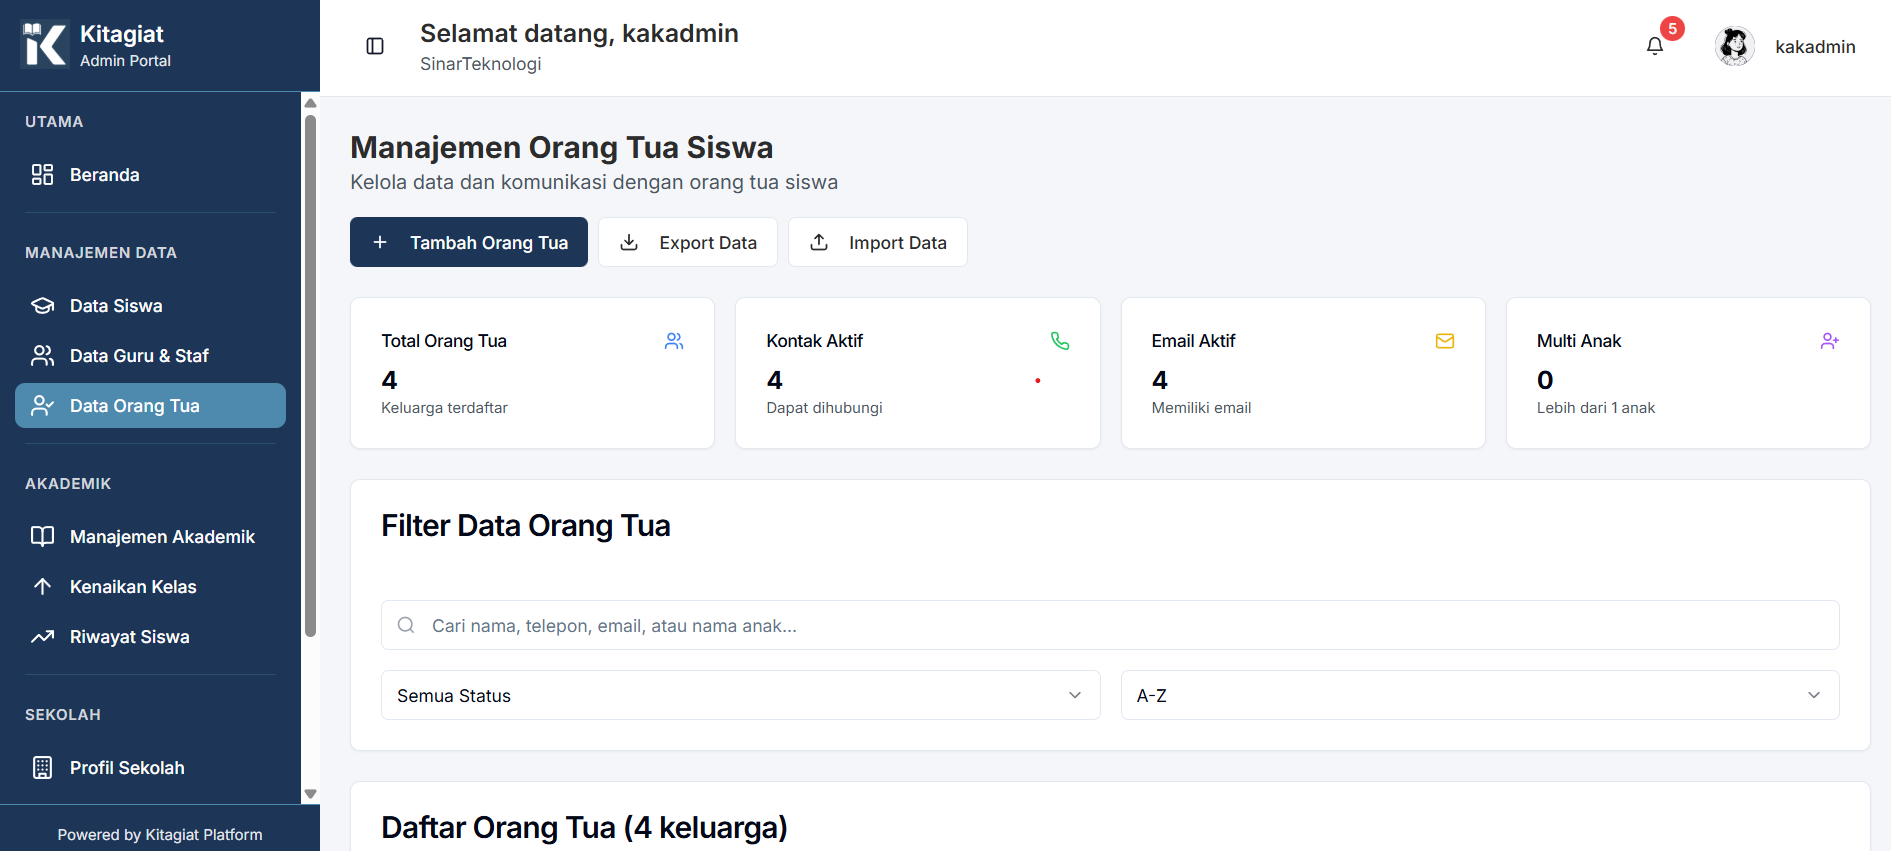Click the Riwayat Siswa trending chart icon
The width and height of the screenshot is (1891, 851).
pyautogui.click(x=42, y=637)
